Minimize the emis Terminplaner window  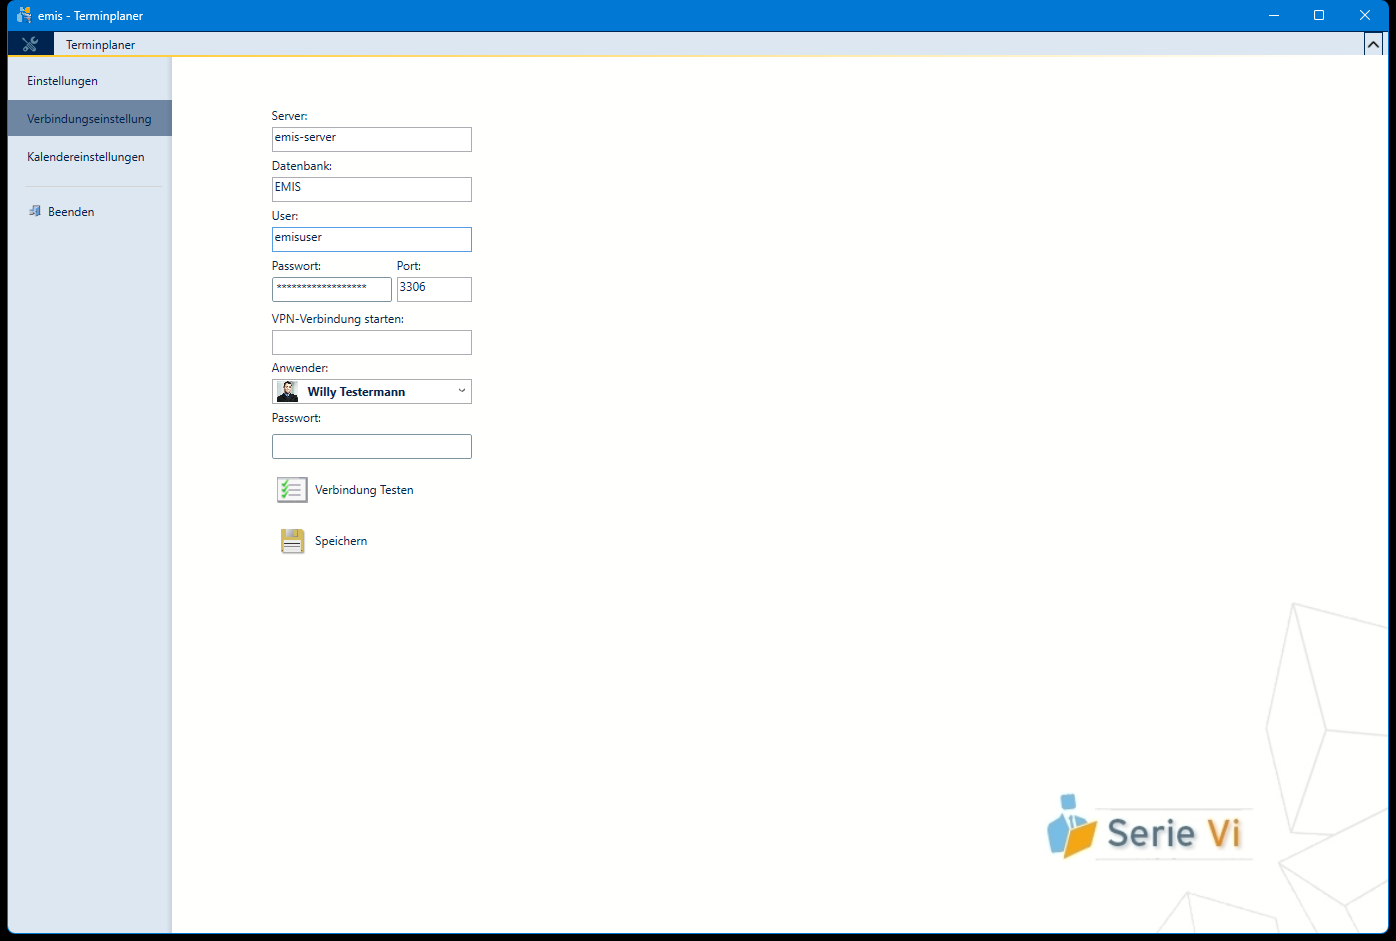point(1274,15)
